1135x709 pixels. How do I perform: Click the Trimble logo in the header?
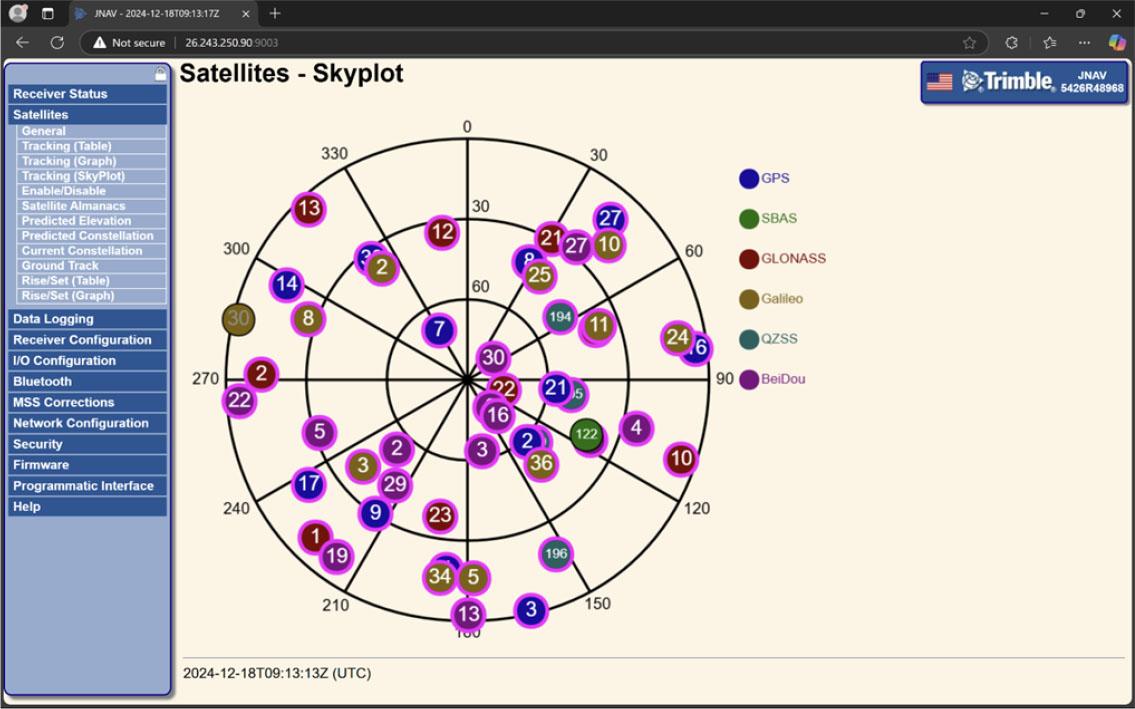(x=1007, y=82)
